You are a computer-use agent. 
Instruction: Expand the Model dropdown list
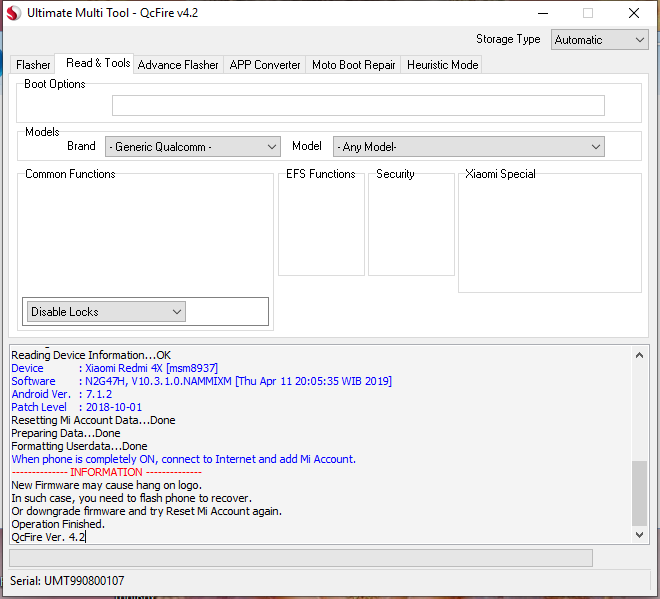[468, 147]
